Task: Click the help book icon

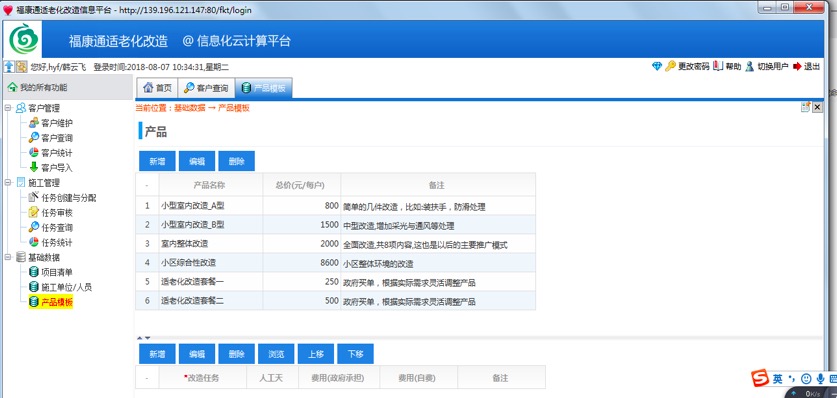Action: (x=718, y=67)
